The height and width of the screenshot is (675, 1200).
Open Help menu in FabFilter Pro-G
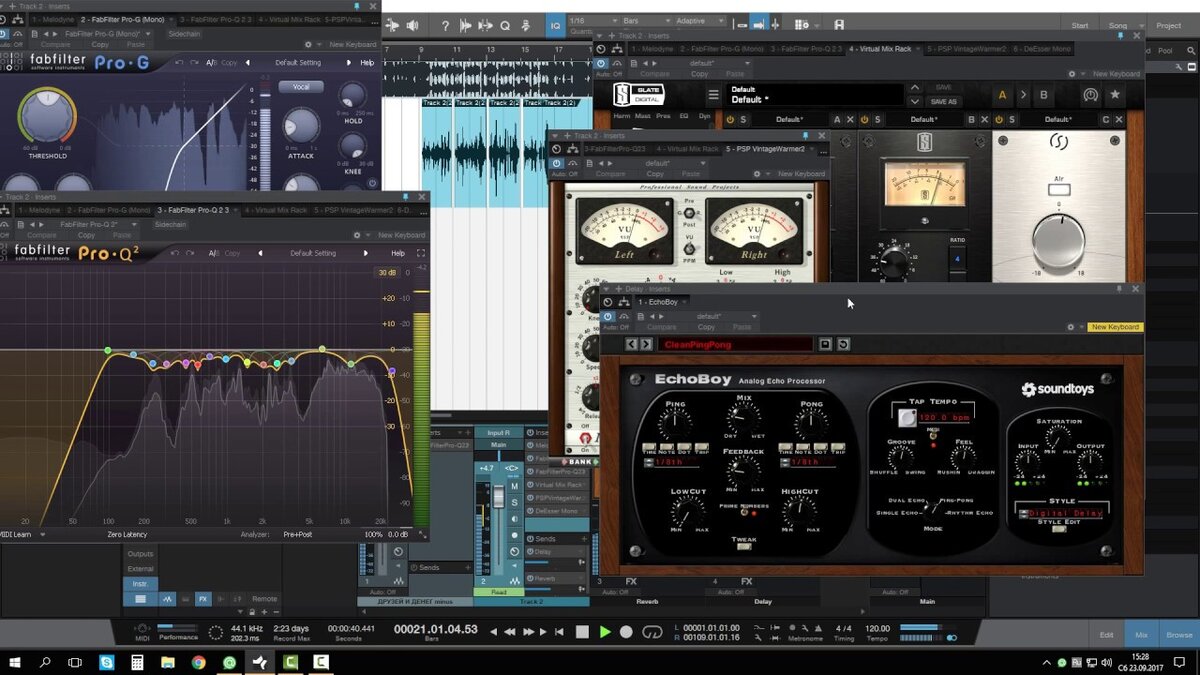[367, 62]
